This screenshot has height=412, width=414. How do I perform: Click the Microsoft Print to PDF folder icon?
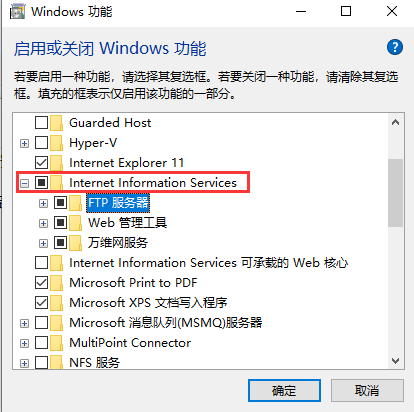tap(57, 283)
